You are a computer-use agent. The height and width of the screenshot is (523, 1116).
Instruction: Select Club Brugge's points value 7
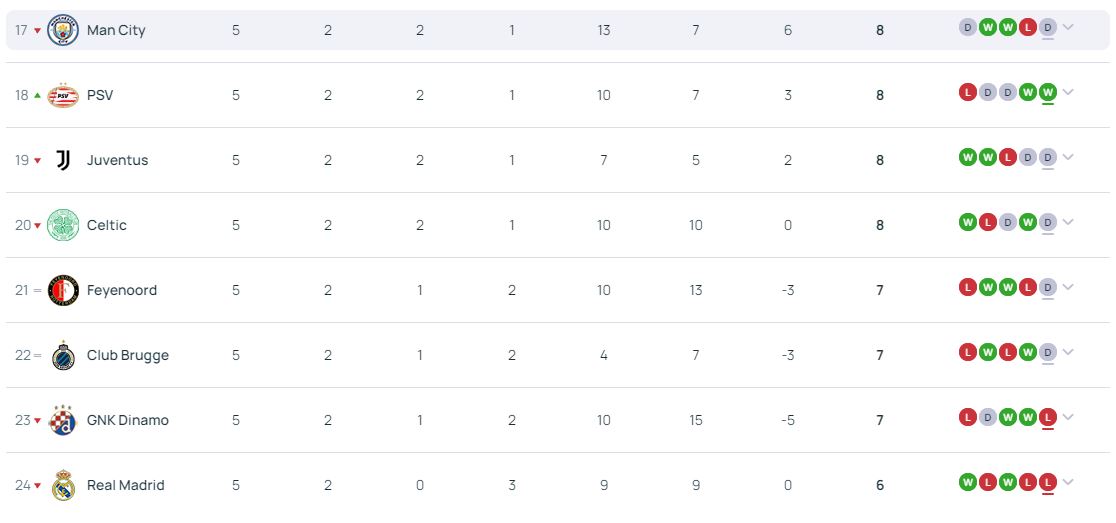880,355
